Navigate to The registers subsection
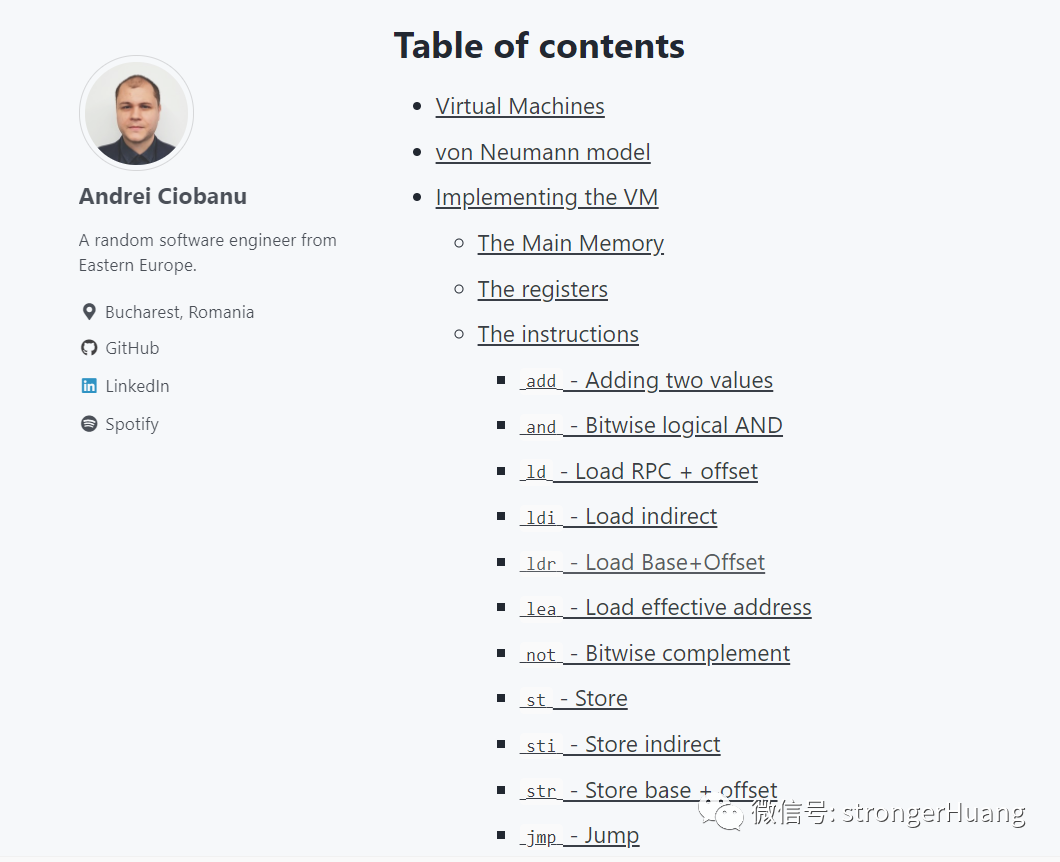 542,289
